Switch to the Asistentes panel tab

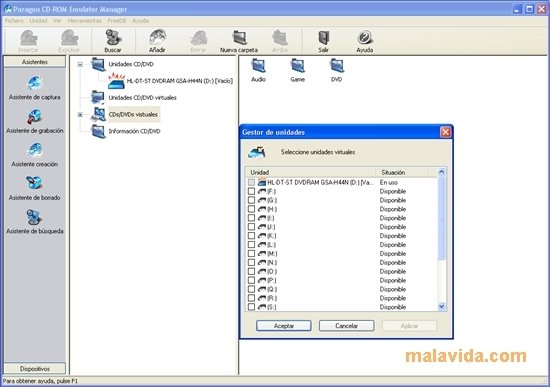(x=35, y=62)
